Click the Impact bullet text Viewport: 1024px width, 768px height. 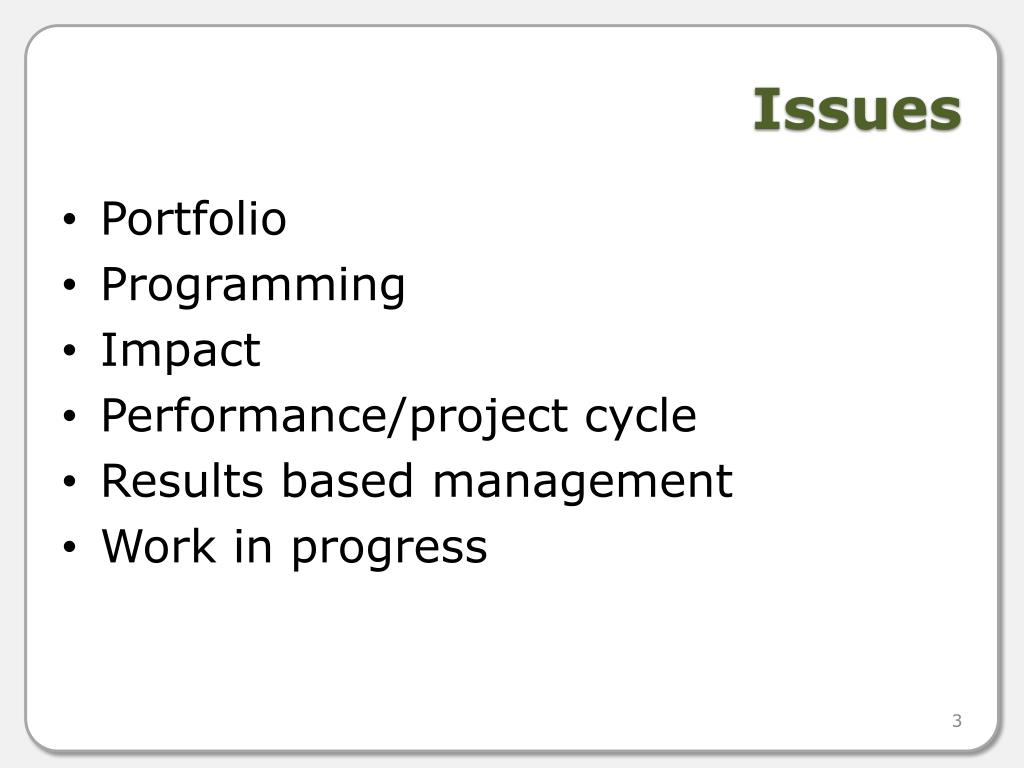181,351
